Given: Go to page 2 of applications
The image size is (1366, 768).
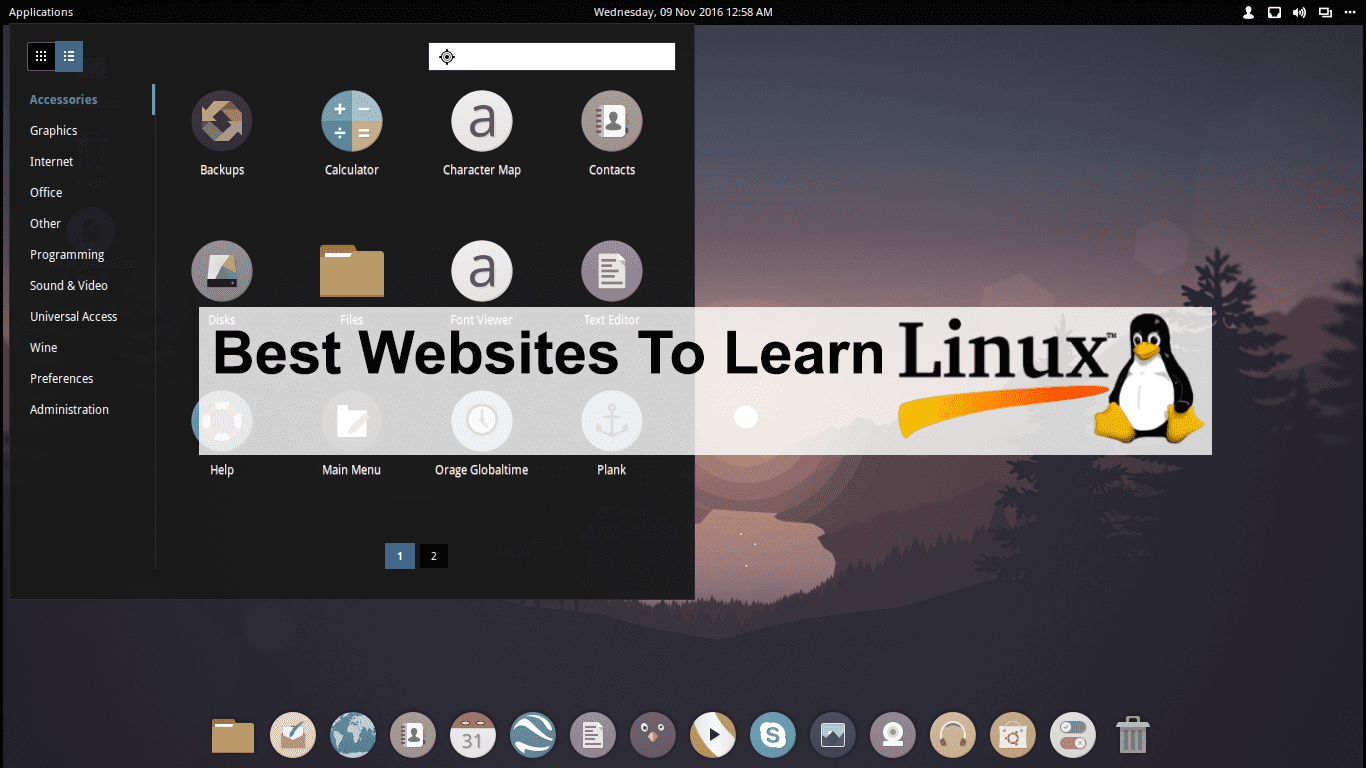Looking at the screenshot, I should (433, 556).
